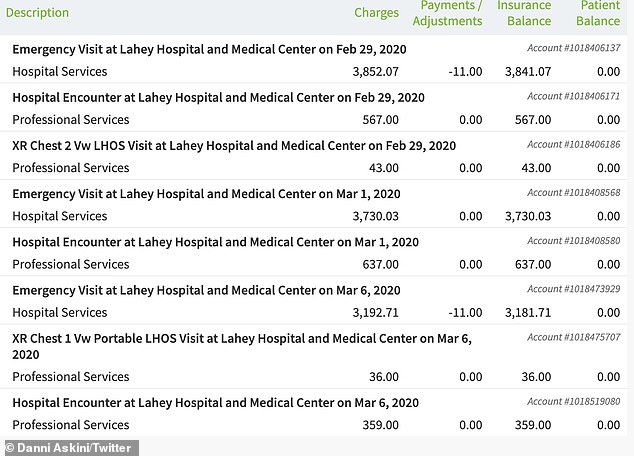634x456 pixels.
Task: Select the Emergency Visit on Mar 1, 2020 entry
Action: pyautogui.click(x=206, y=193)
